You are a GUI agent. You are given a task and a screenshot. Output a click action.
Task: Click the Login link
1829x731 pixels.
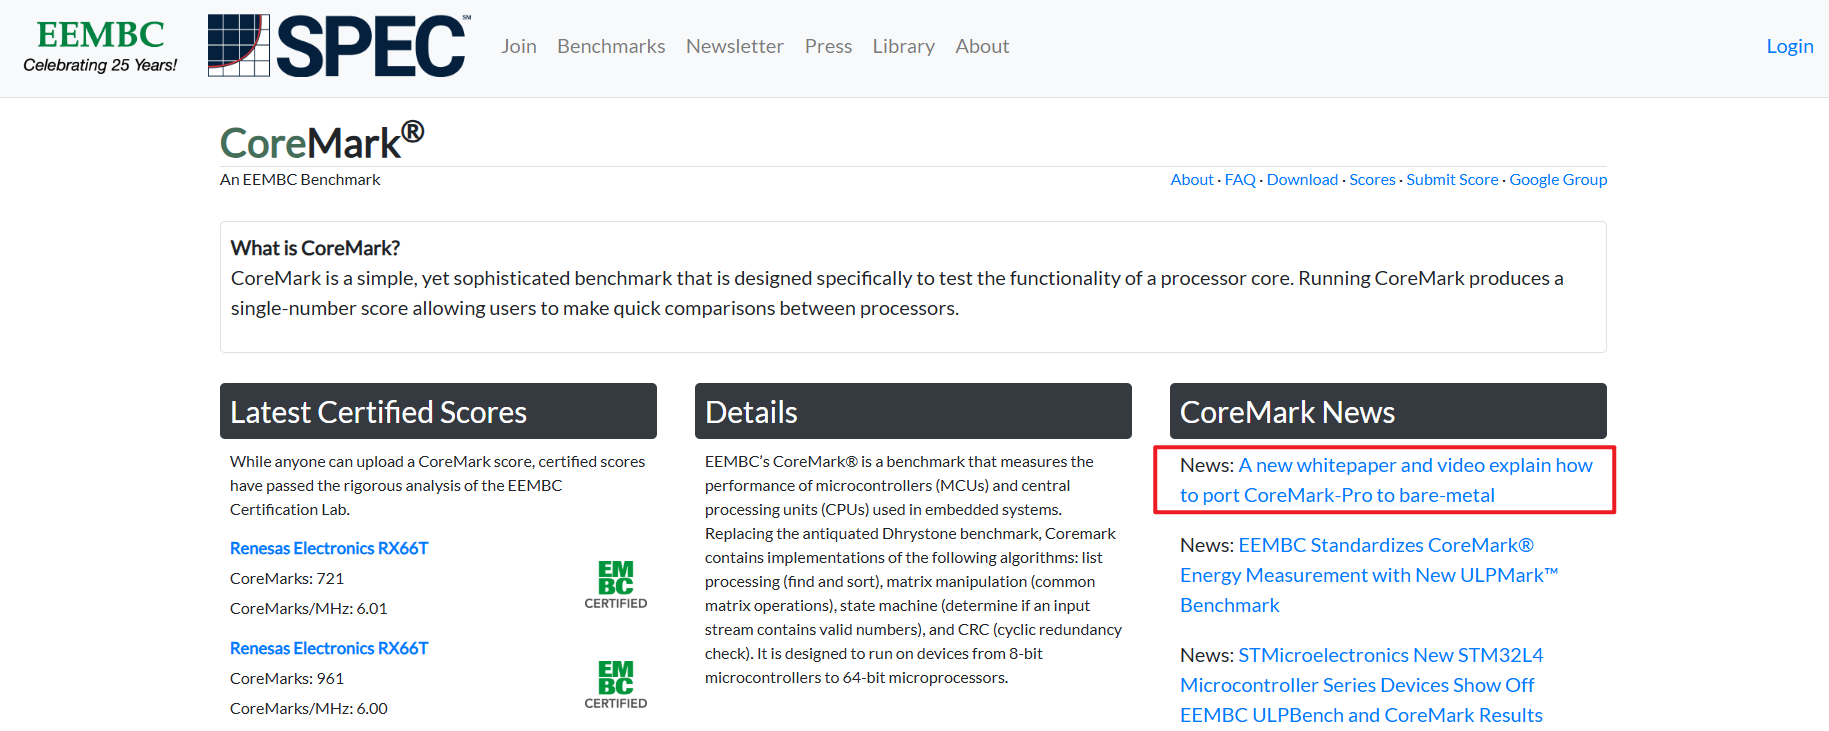click(x=1789, y=46)
